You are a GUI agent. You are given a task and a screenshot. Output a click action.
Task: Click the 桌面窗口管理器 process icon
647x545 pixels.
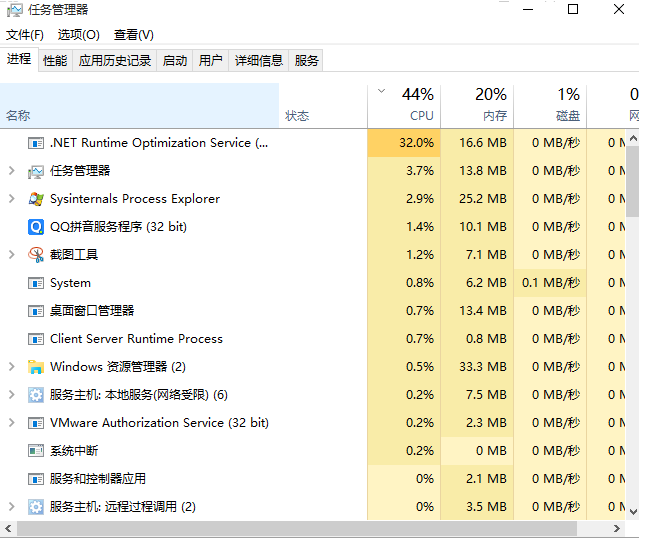36,311
